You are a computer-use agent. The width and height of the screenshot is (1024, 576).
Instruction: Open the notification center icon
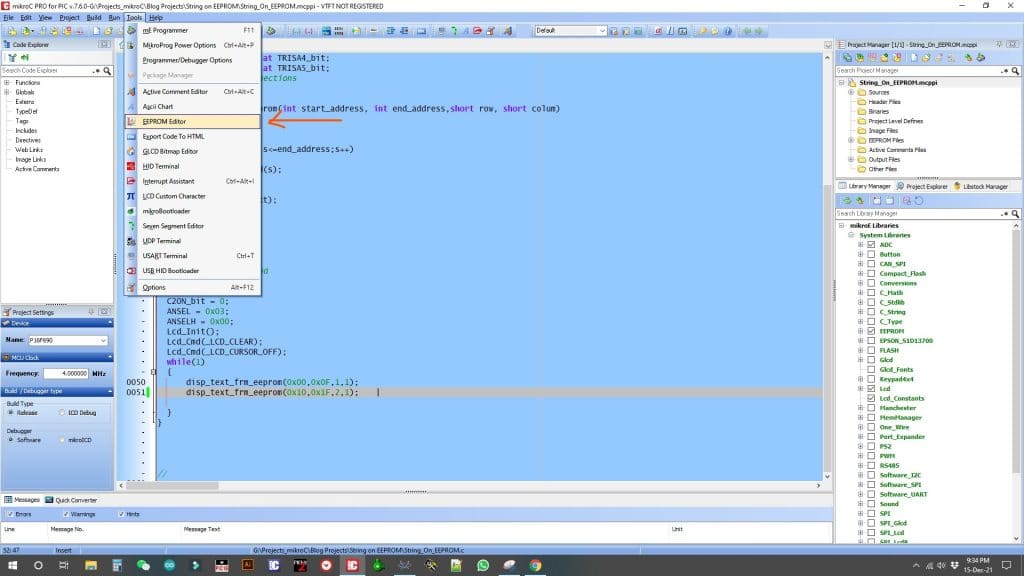coord(1006,566)
